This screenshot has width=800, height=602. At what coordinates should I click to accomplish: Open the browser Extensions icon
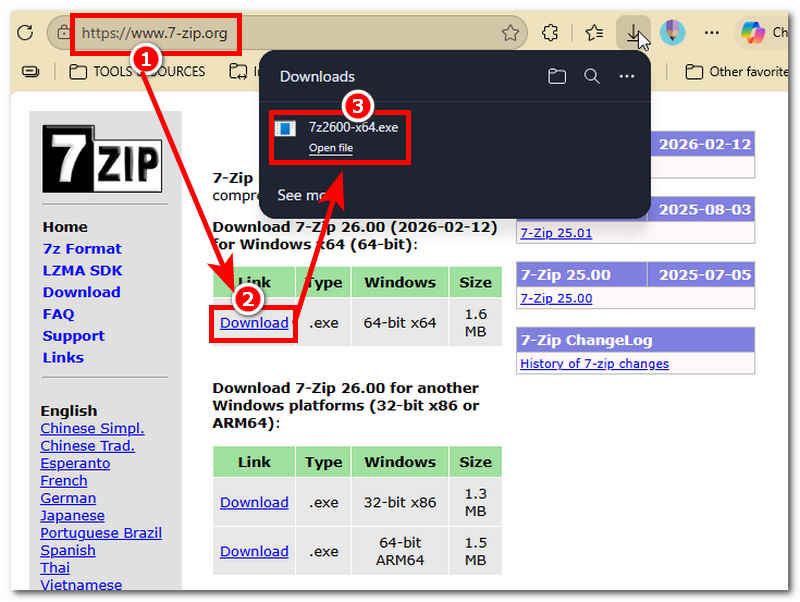(x=550, y=32)
